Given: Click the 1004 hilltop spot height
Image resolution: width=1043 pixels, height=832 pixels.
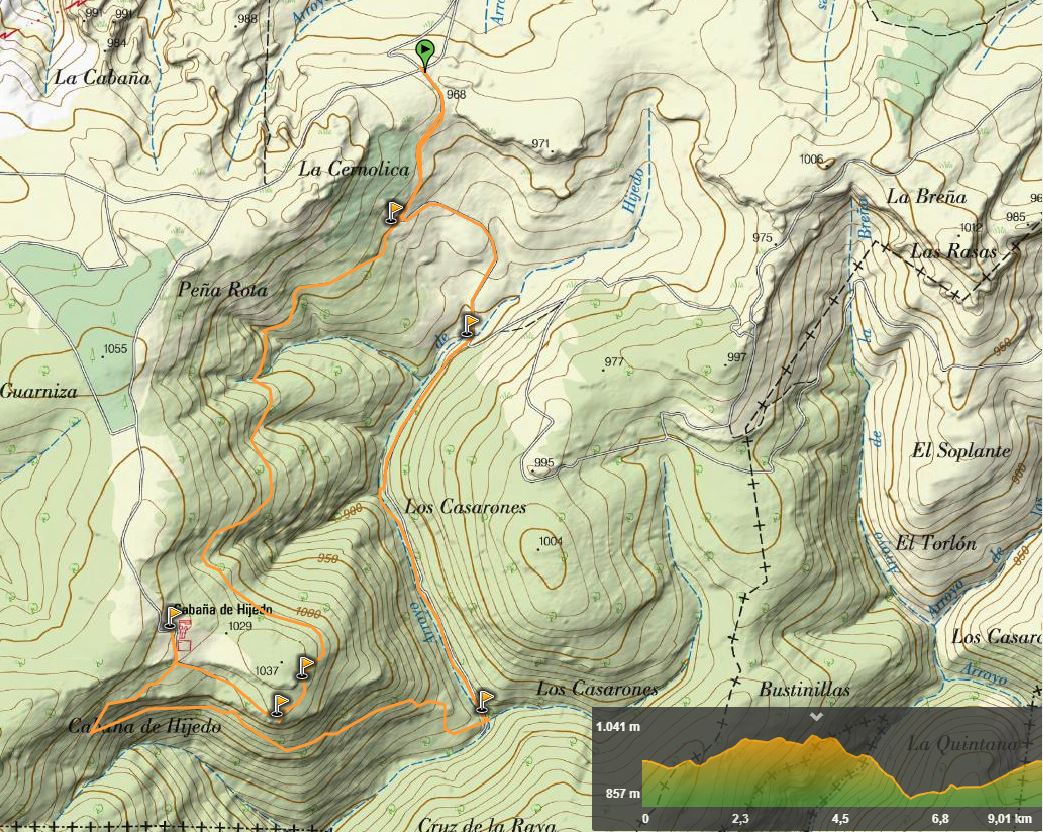Looking at the screenshot, I should click(551, 543).
